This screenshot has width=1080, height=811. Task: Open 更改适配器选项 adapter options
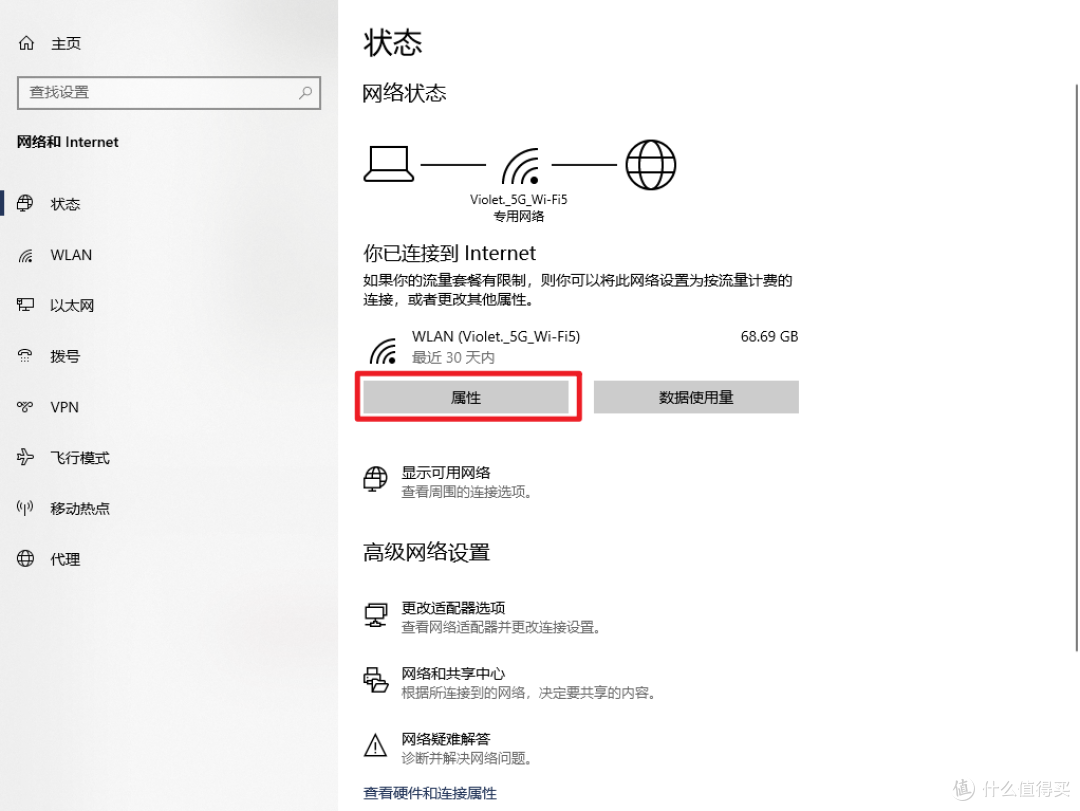453,608
